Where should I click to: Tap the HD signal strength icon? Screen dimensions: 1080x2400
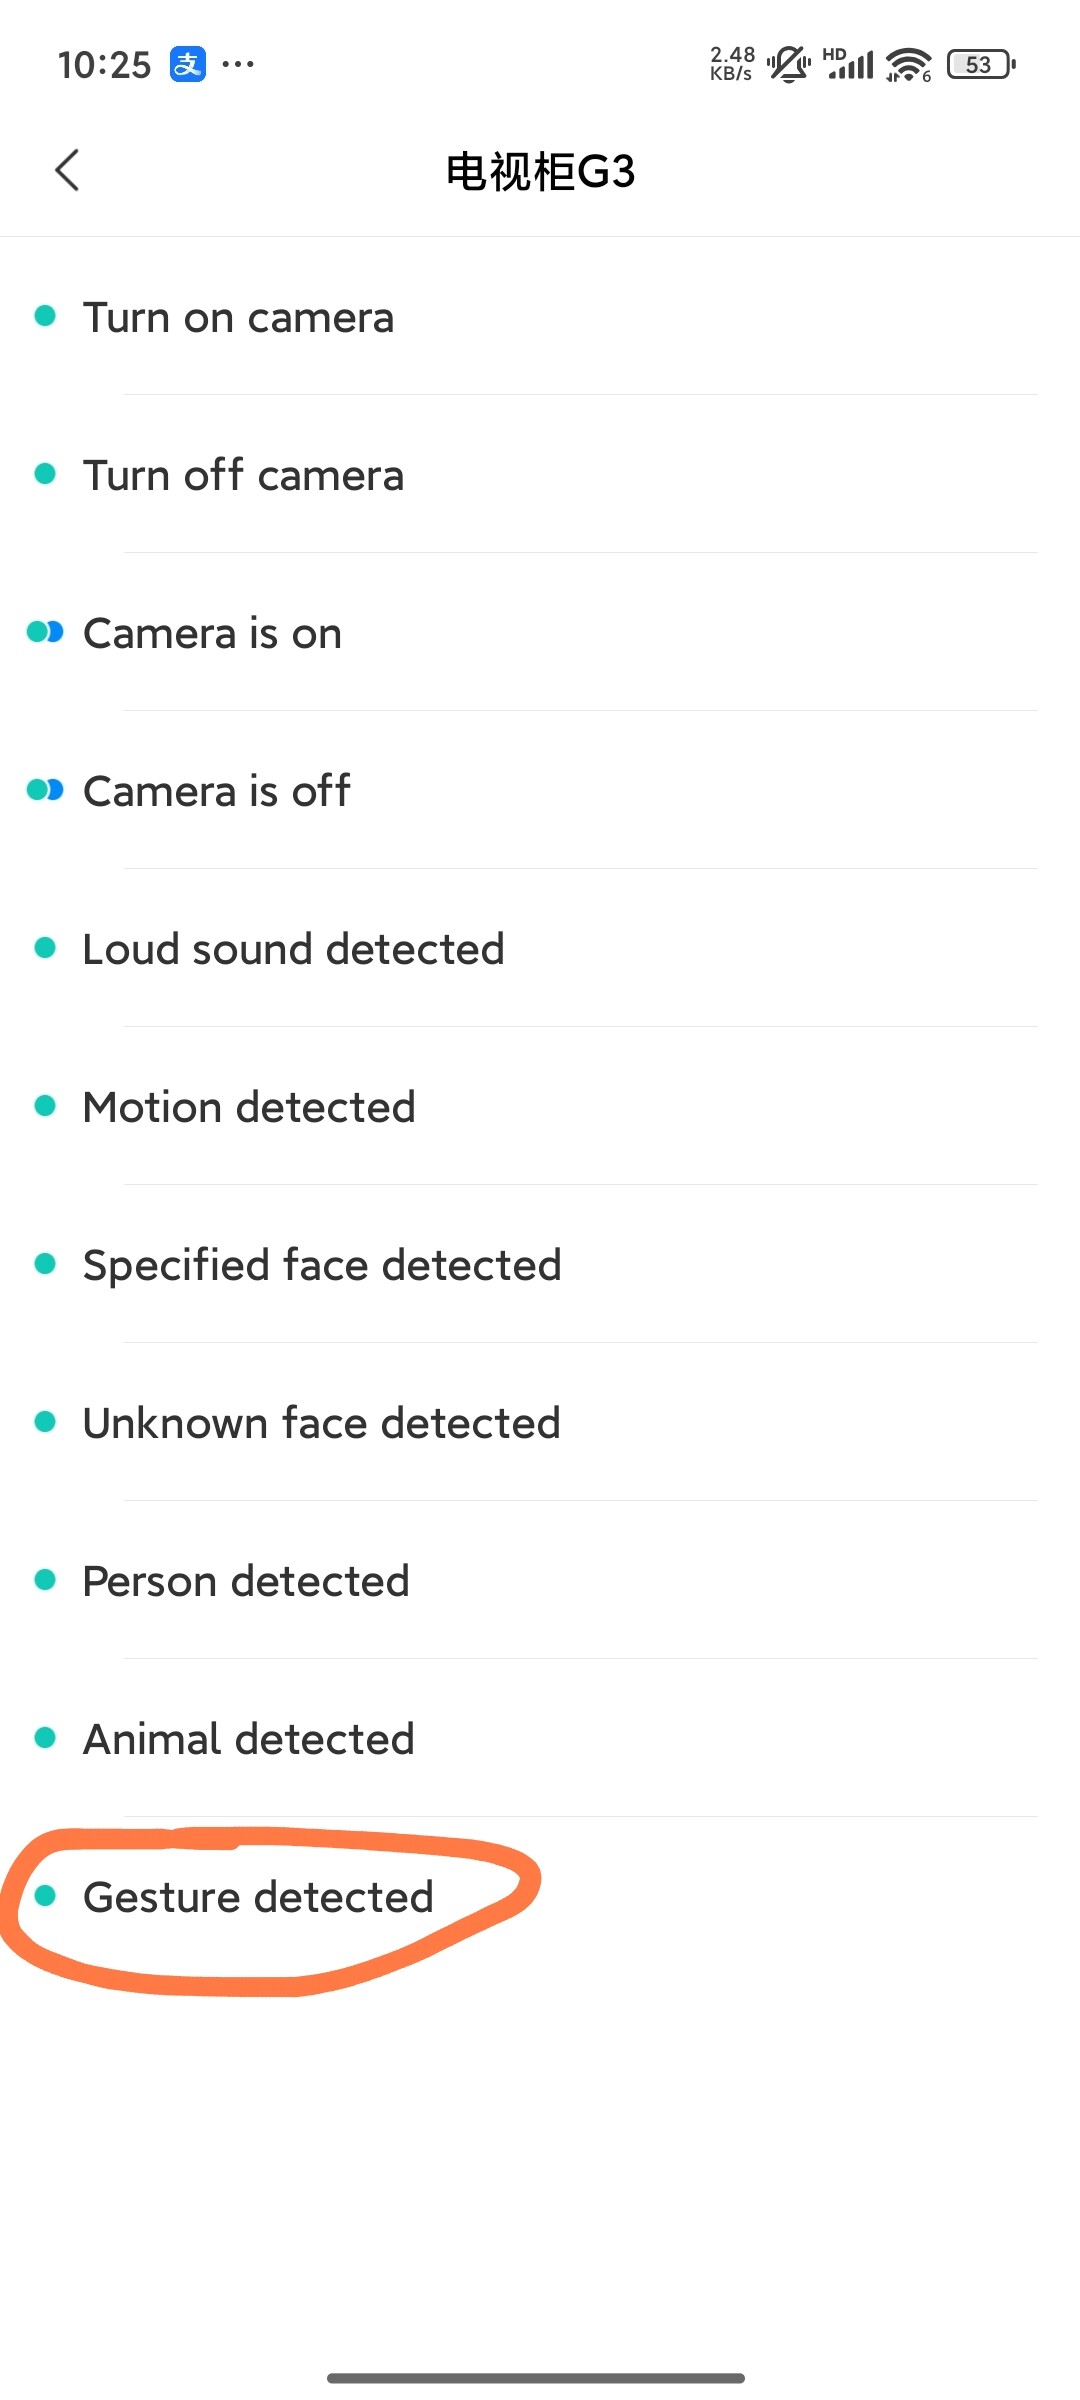pyautogui.click(x=849, y=64)
